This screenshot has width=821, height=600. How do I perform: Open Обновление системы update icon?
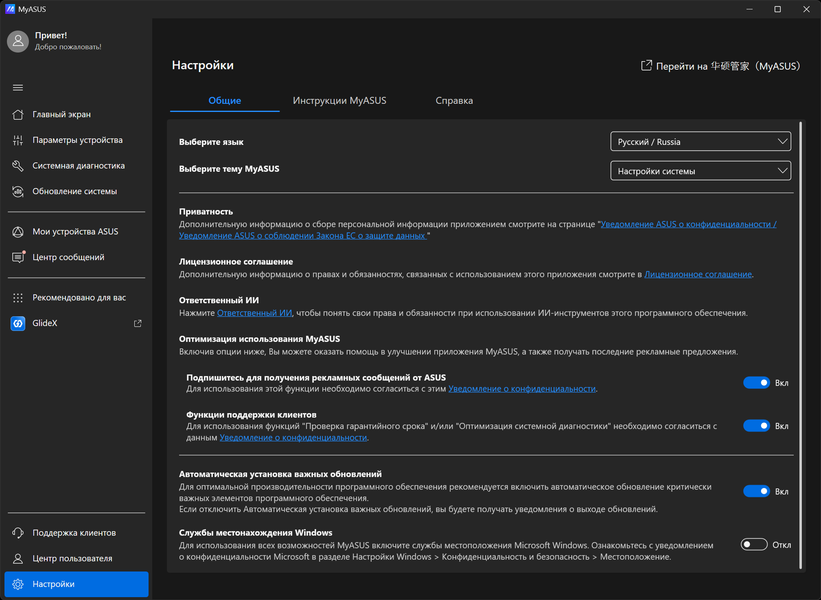(x=18, y=191)
